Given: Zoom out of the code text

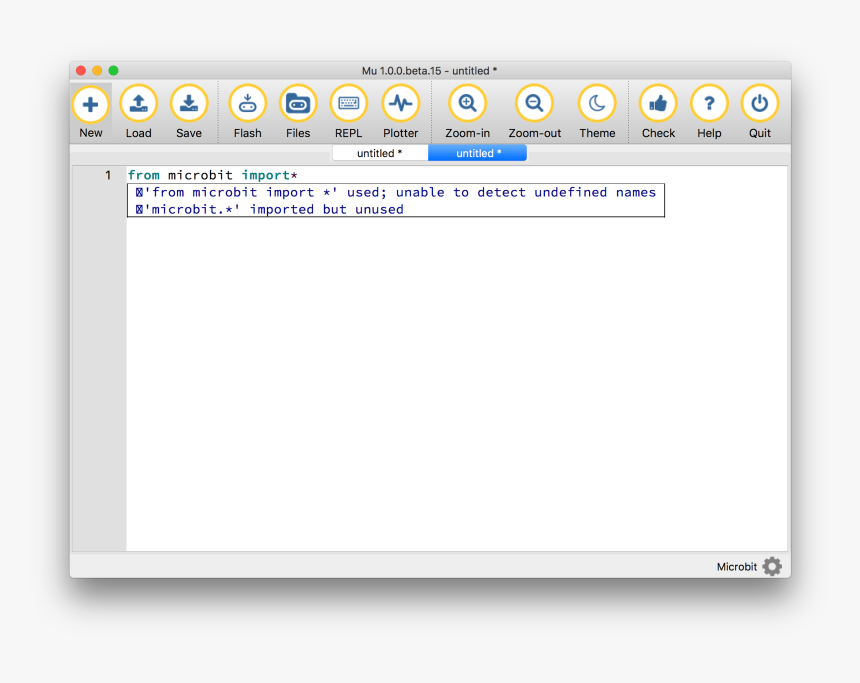Looking at the screenshot, I should (x=534, y=110).
